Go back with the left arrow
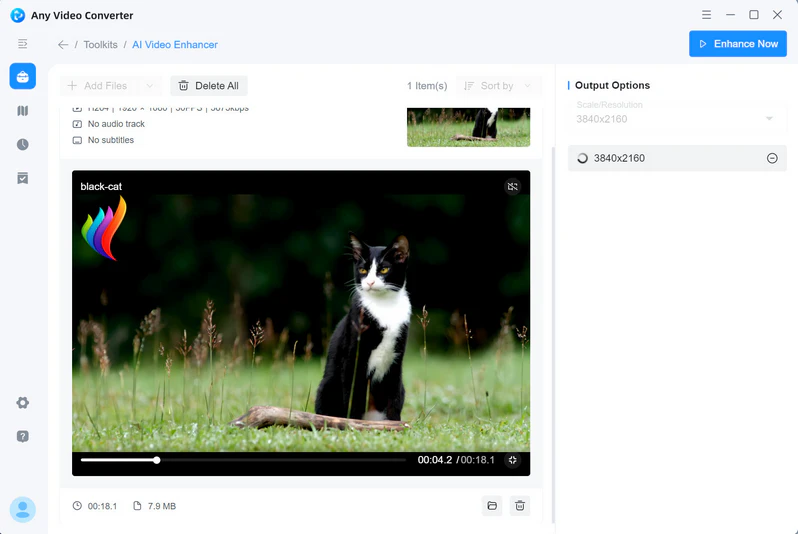This screenshot has width=798, height=534. coord(63,45)
